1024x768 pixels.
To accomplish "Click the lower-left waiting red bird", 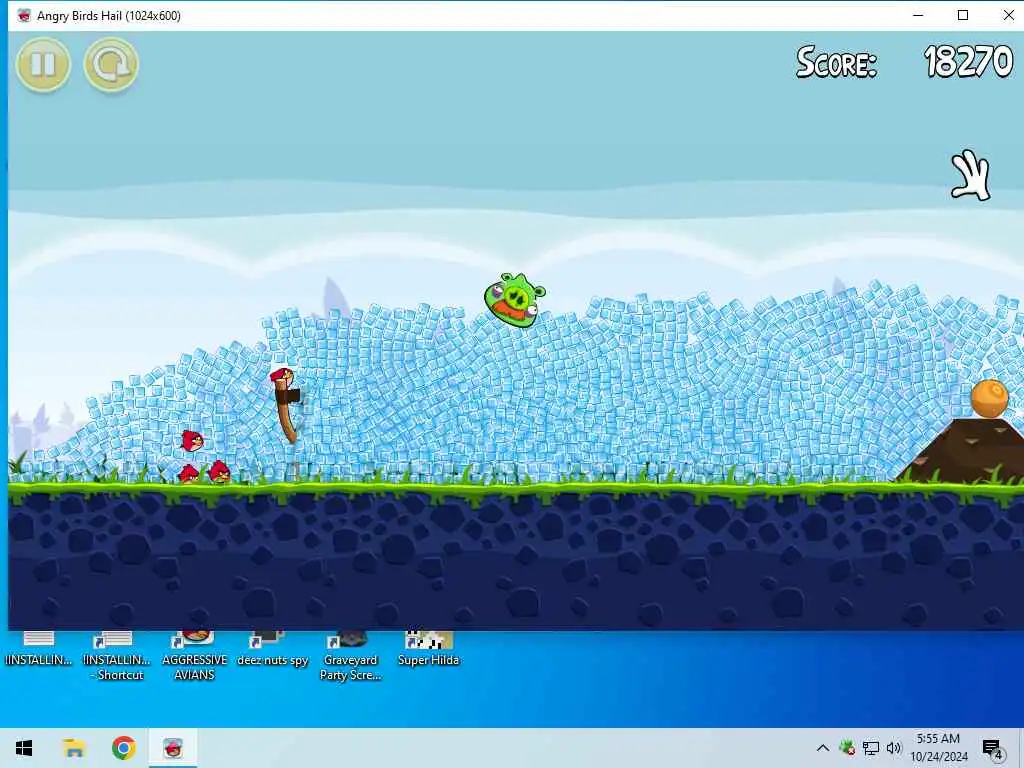I will point(189,473).
